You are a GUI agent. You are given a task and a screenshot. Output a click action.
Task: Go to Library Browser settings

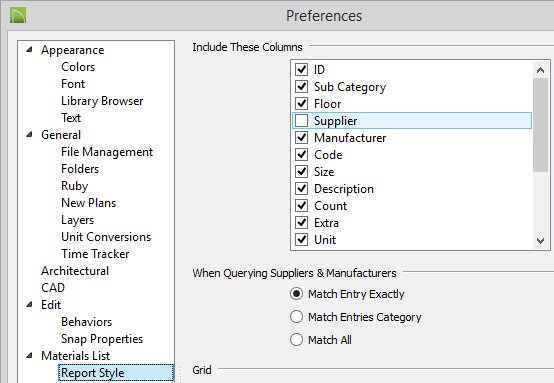[102, 101]
